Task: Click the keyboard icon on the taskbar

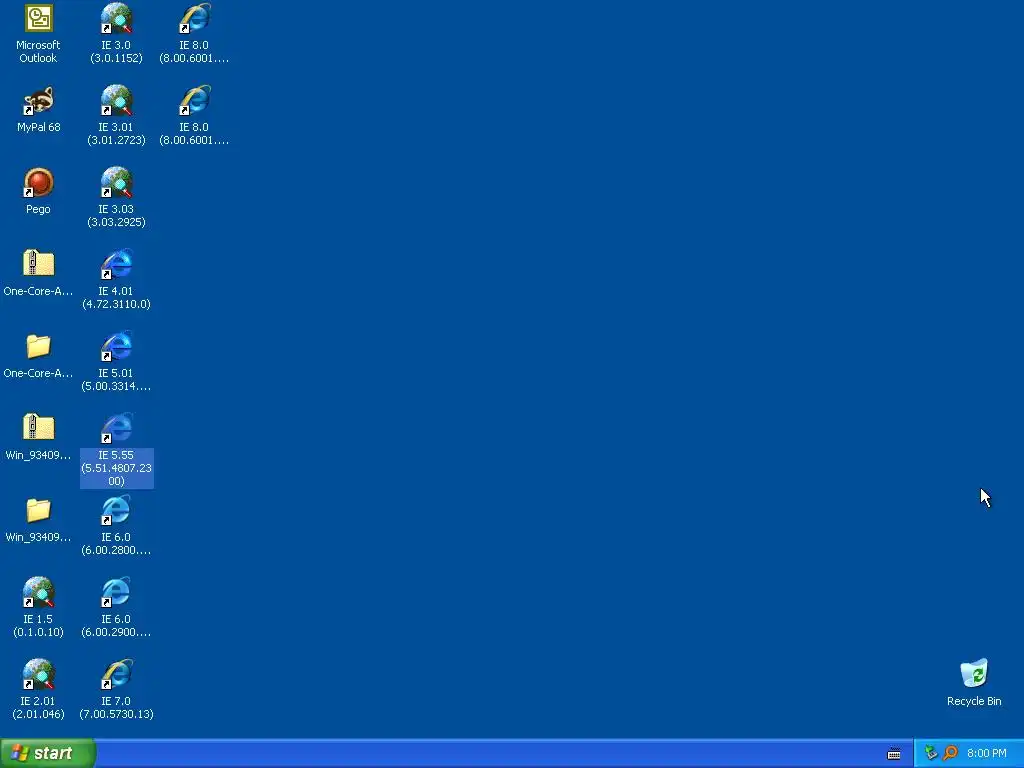Action: [894, 754]
